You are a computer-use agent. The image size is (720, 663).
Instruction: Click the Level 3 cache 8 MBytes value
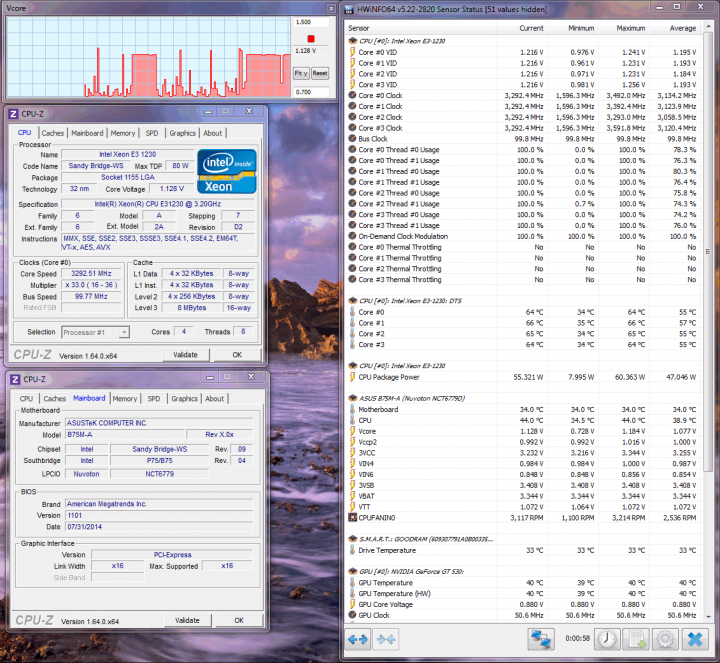[192, 308]
